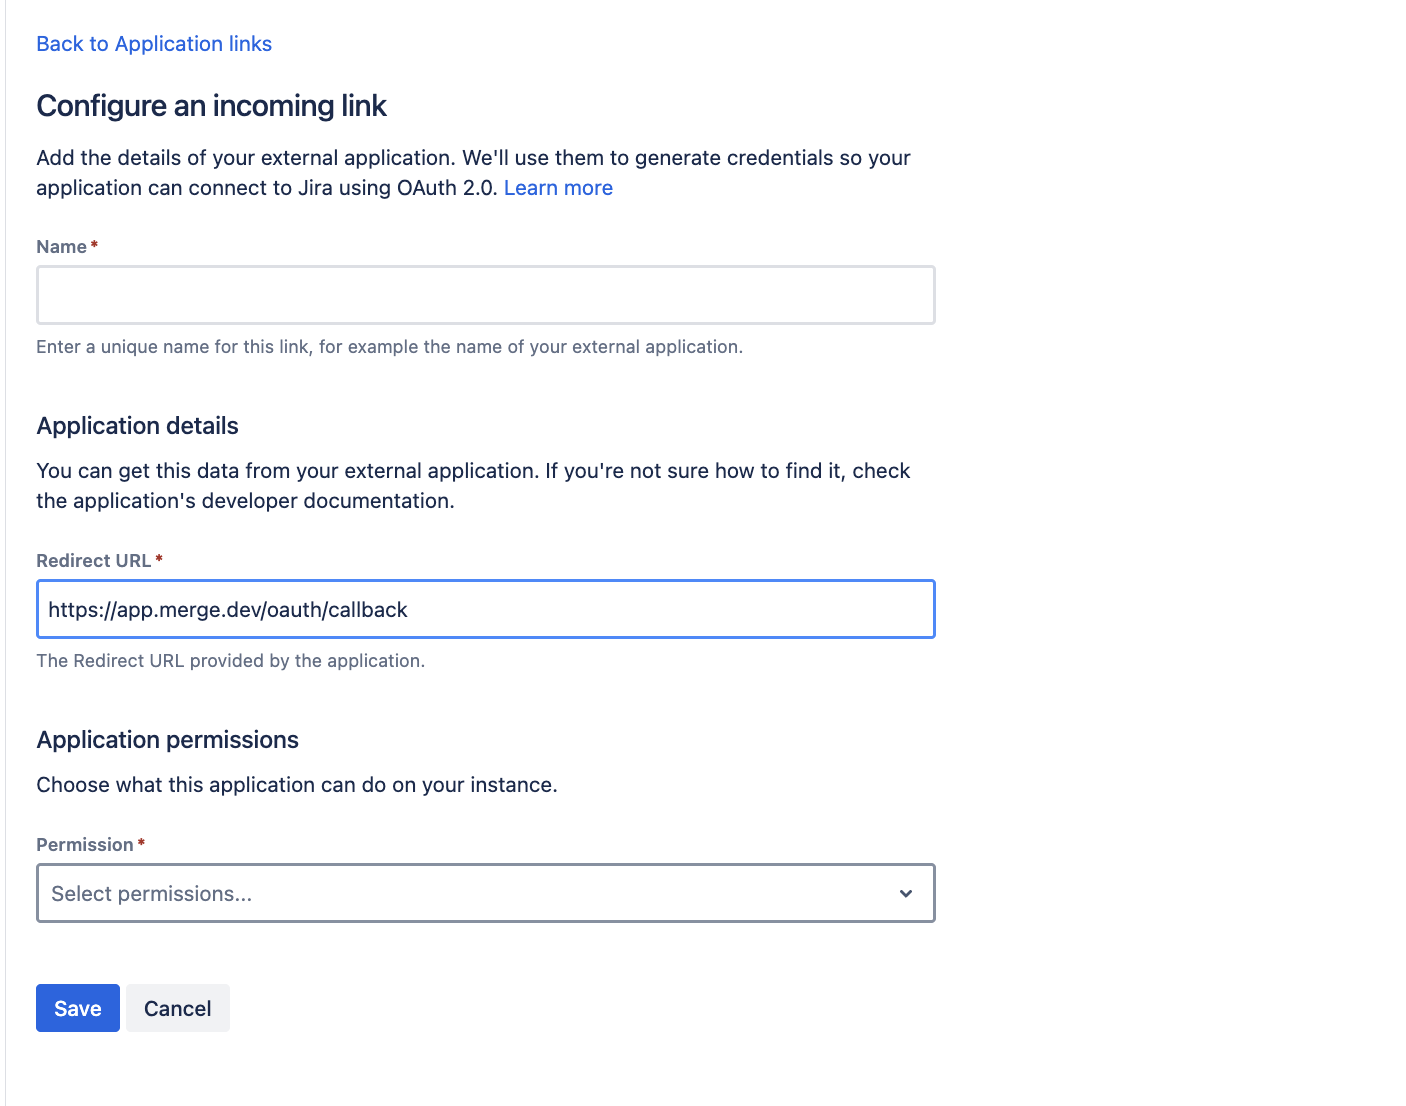Click the Redirect URL label

click(x=93, y=561)
